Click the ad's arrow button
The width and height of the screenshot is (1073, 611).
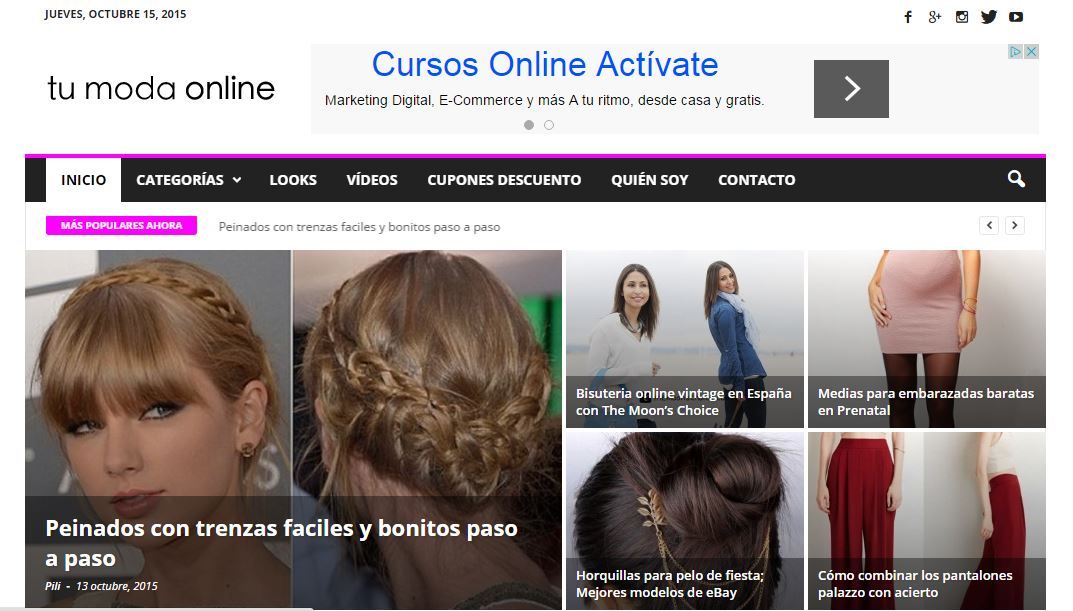point(851,89)
